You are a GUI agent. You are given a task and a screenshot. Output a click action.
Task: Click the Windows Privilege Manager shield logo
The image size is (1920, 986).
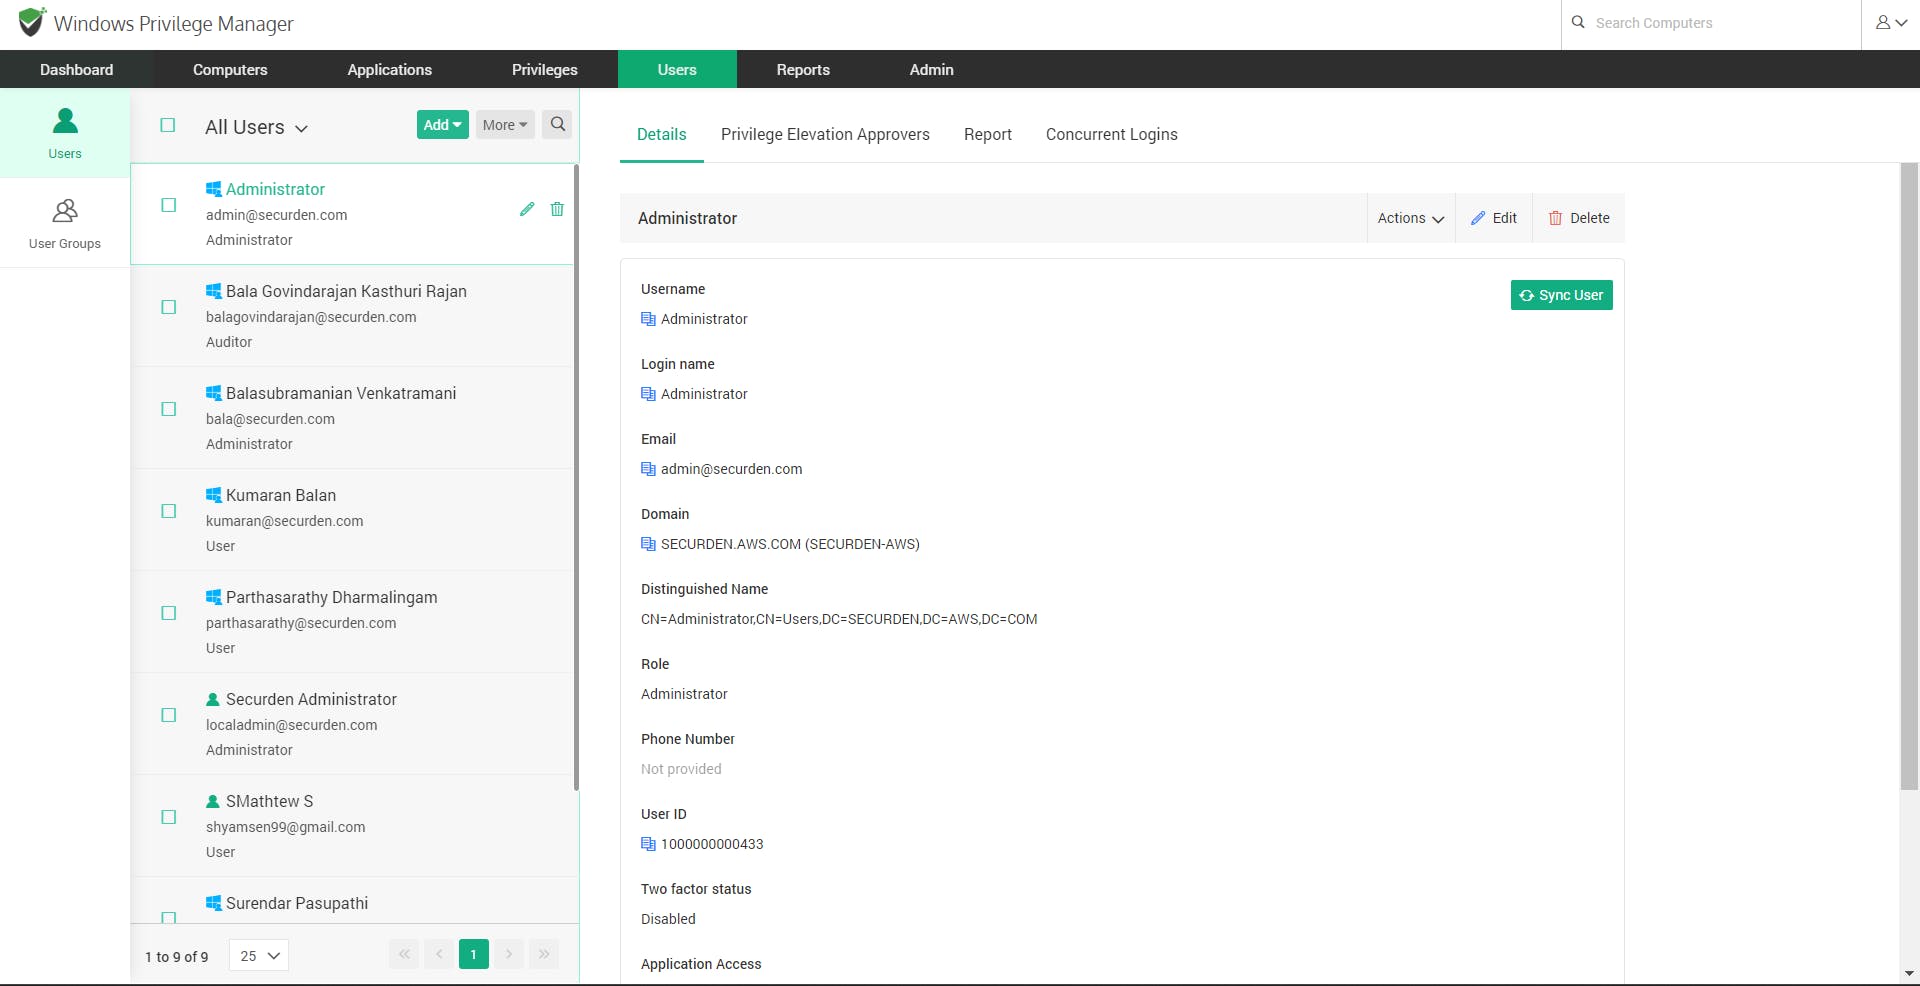(32, 22)
